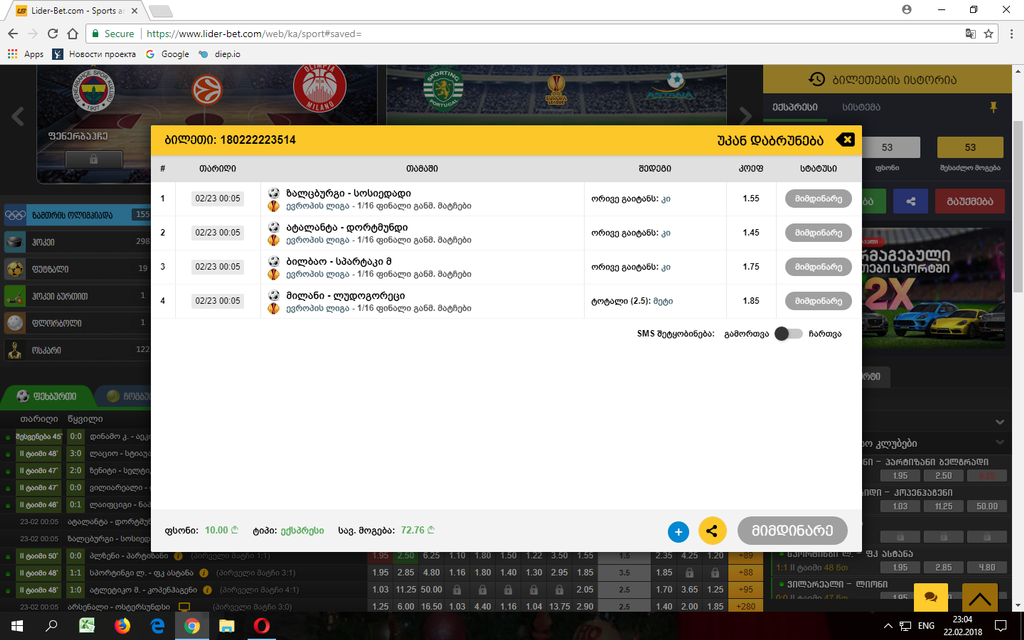Click the +95 more markets button

pos(745,589)
